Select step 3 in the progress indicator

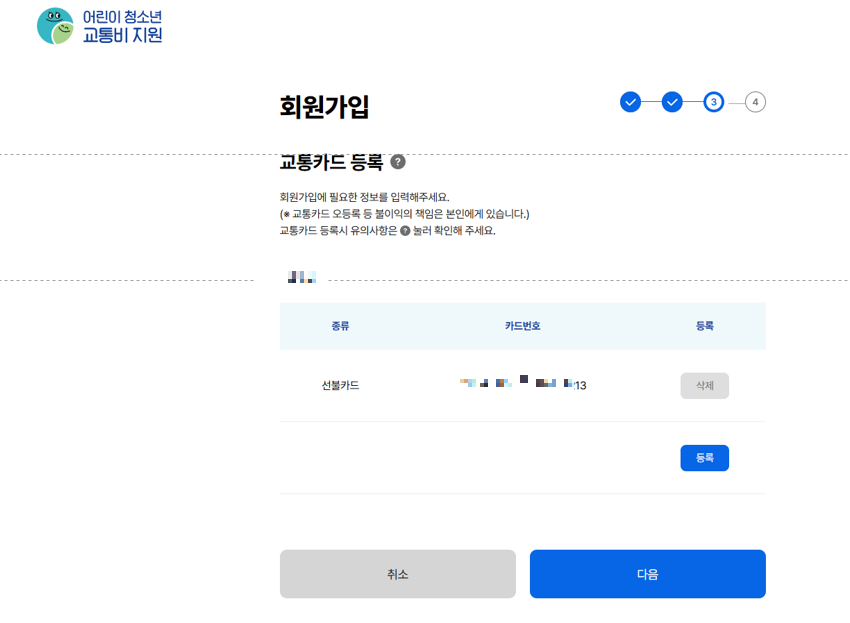point(712,102)
